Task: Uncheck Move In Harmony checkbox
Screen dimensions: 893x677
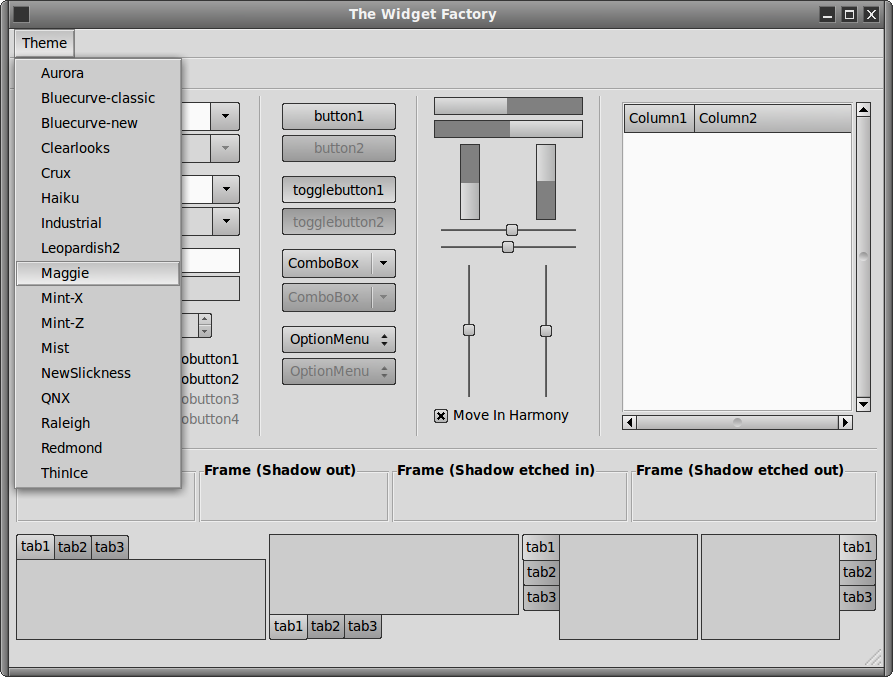Action: coord(441,416)
